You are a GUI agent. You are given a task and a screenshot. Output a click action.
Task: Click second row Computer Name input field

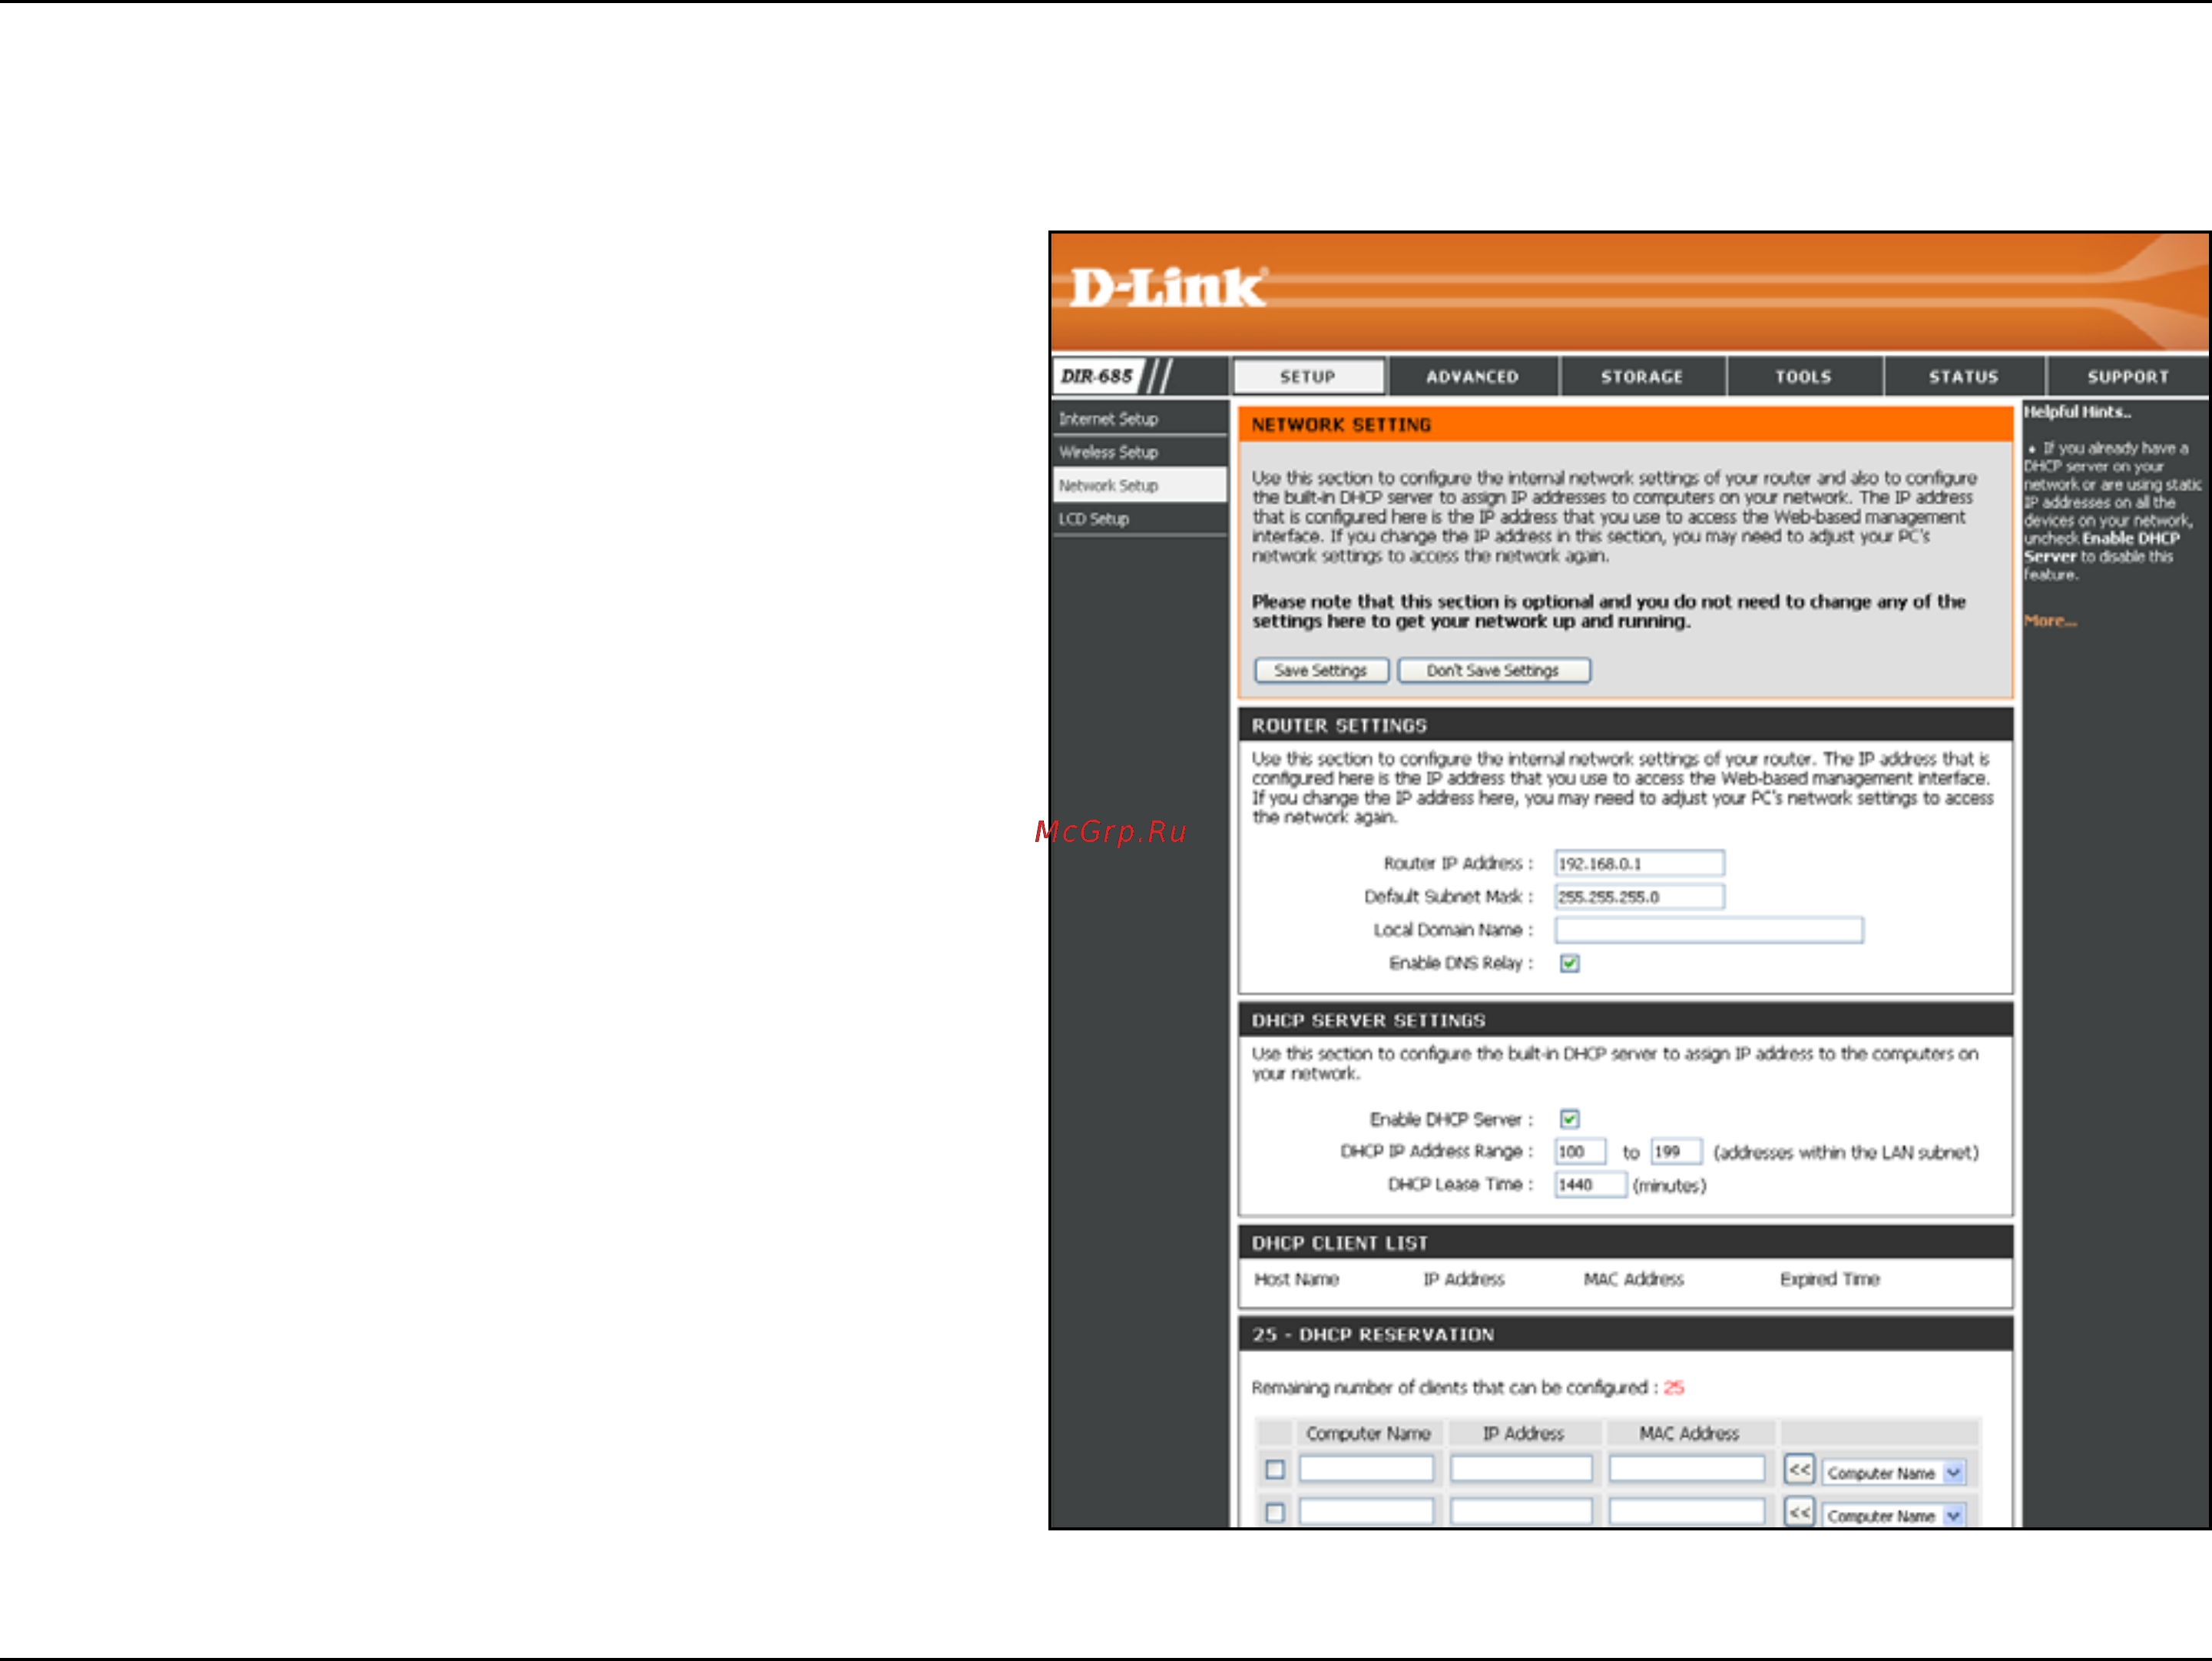(1367, 1512)
